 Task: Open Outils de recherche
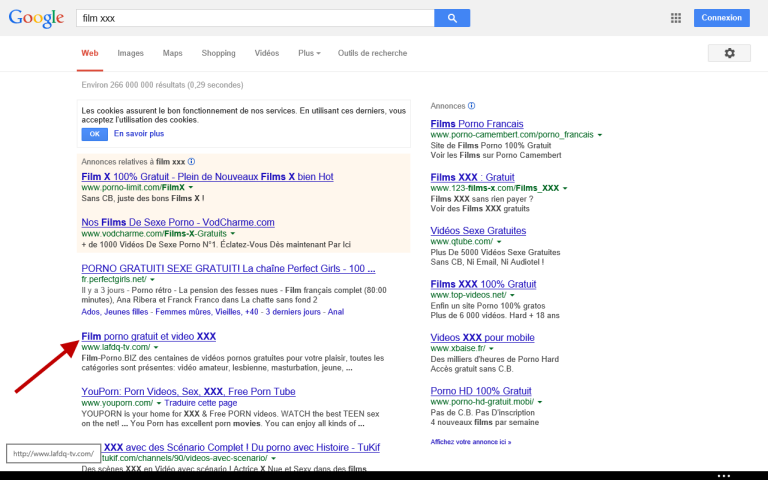(372, 53)
